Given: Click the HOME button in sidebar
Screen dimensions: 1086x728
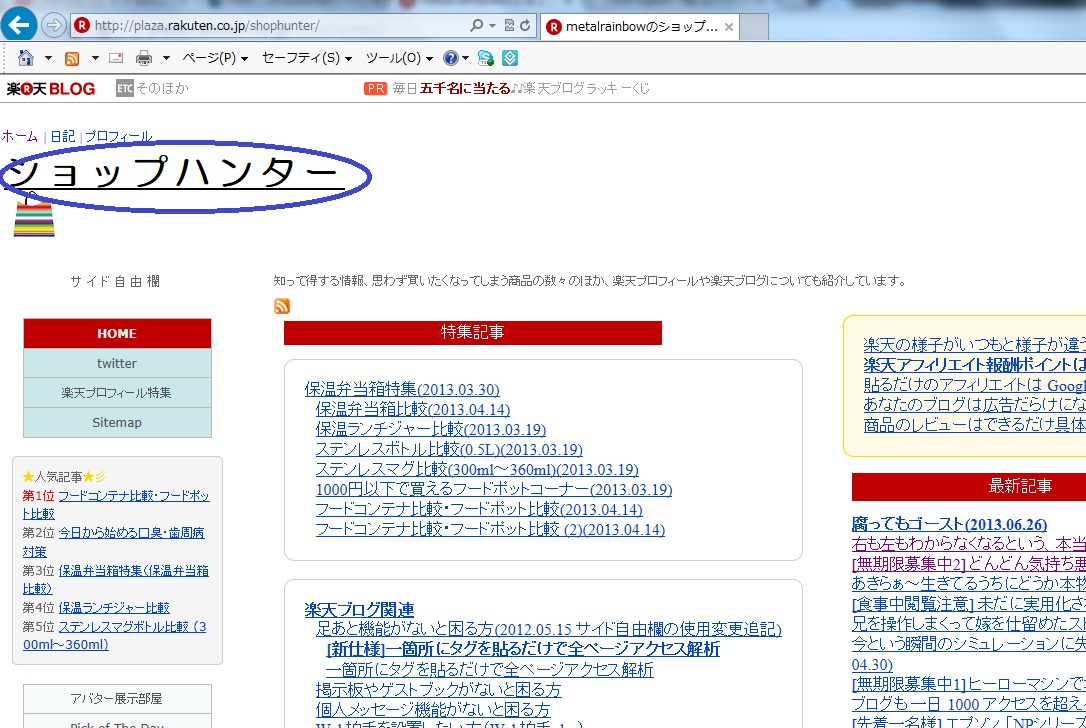Looking at the screenshot, I should [117, 333].
